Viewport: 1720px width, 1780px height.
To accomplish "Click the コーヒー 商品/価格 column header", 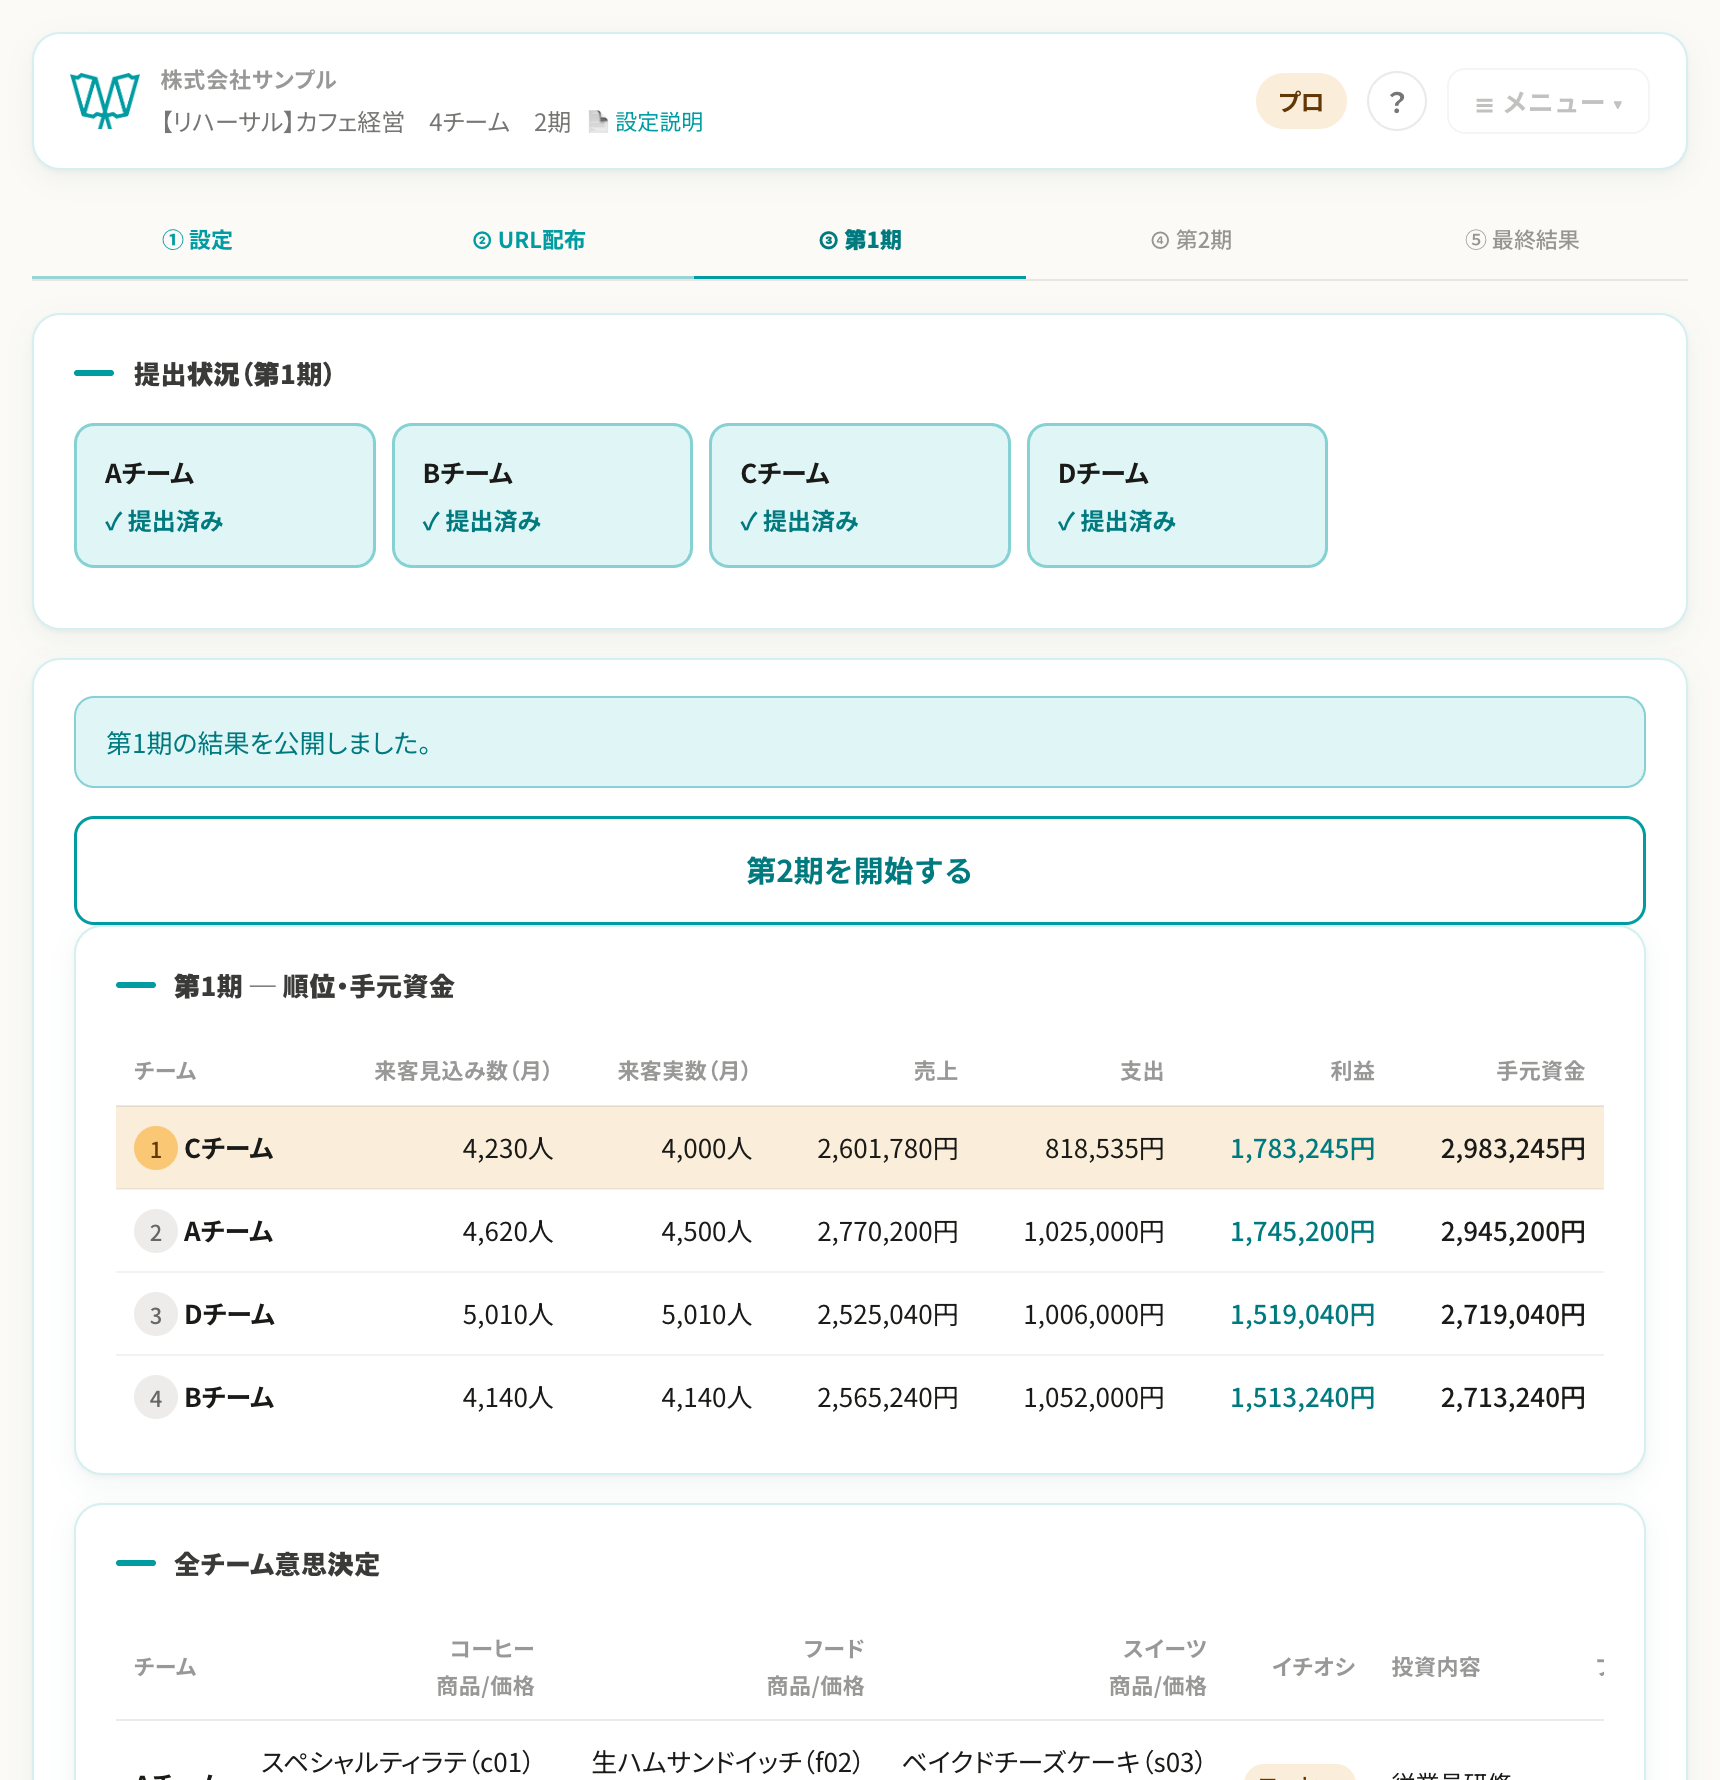I will (486, 1667).
